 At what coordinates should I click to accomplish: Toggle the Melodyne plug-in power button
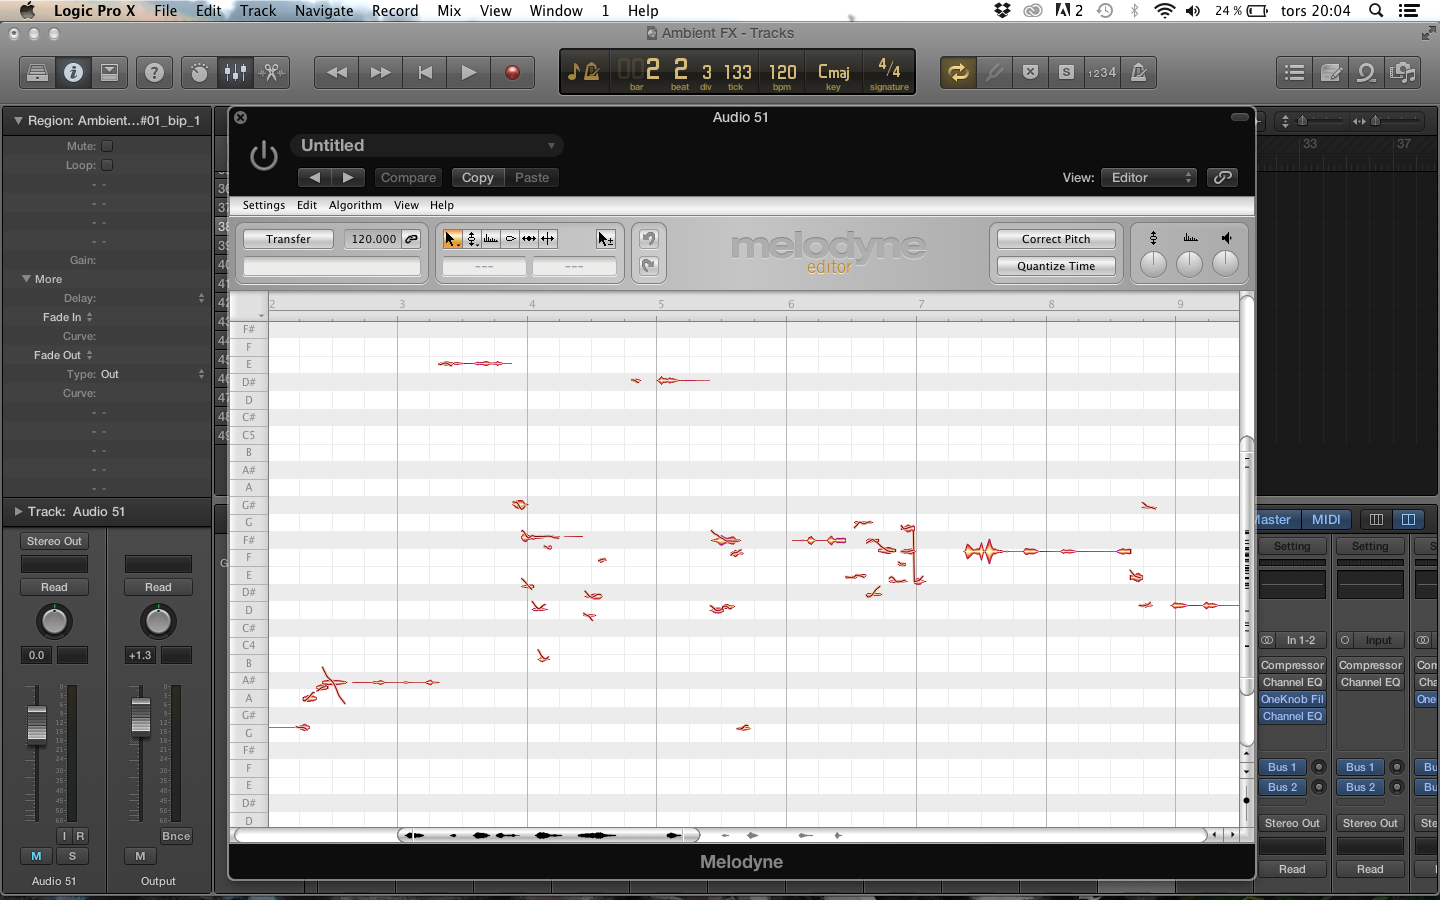click(x=263, y=156)
